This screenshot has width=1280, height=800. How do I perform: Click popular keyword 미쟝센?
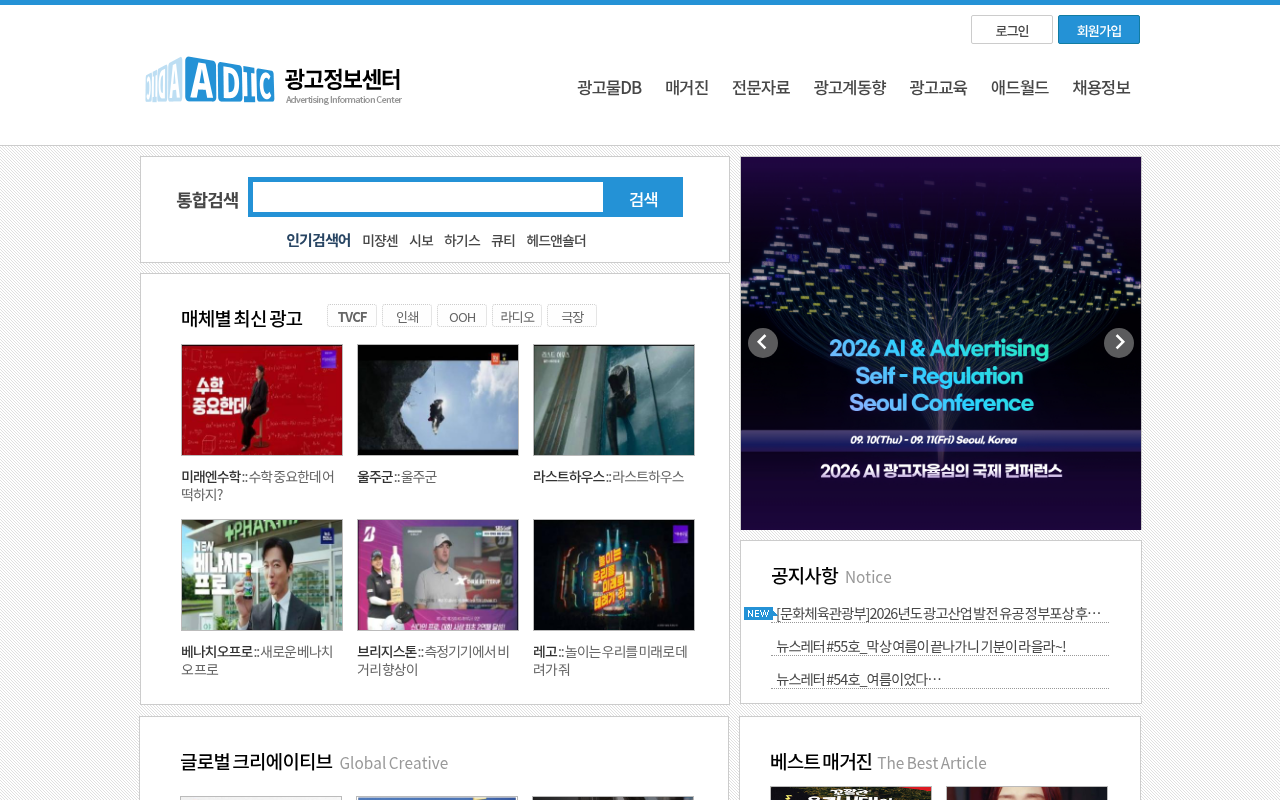click(380, 240)
